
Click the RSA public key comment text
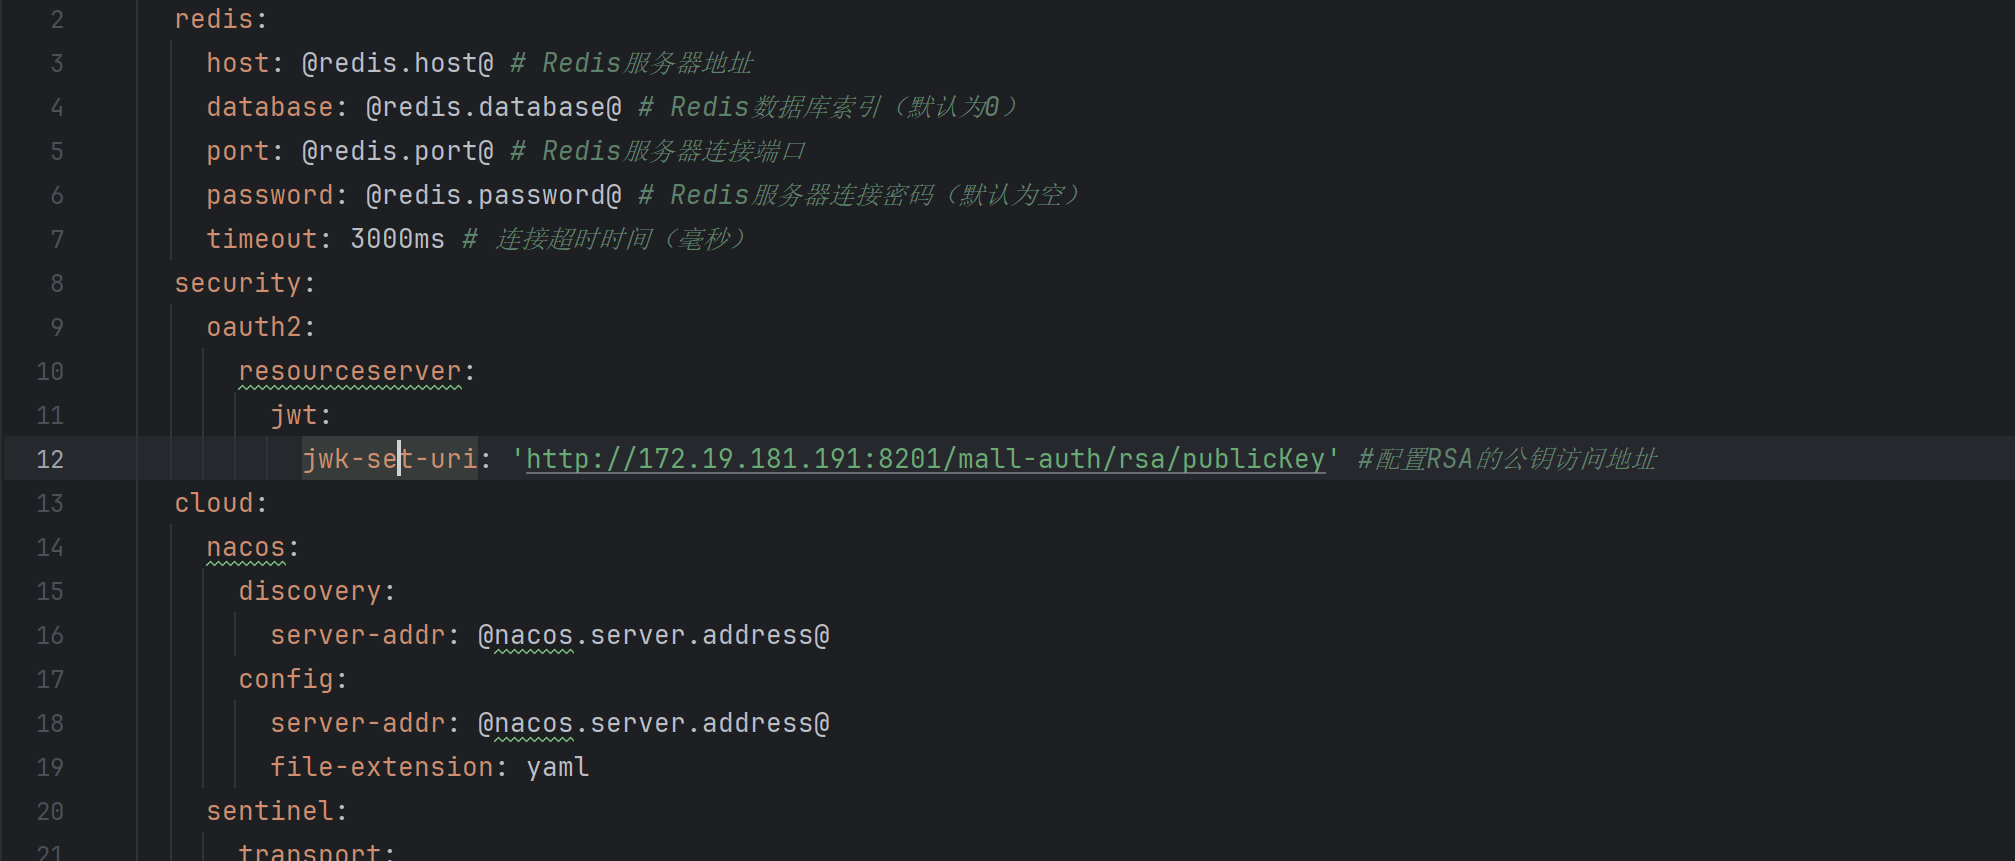point(1507,459)
